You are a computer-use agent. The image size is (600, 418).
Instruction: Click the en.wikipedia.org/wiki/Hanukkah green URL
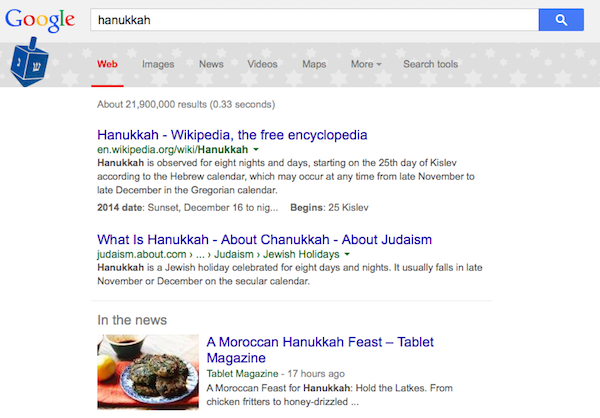173,149
